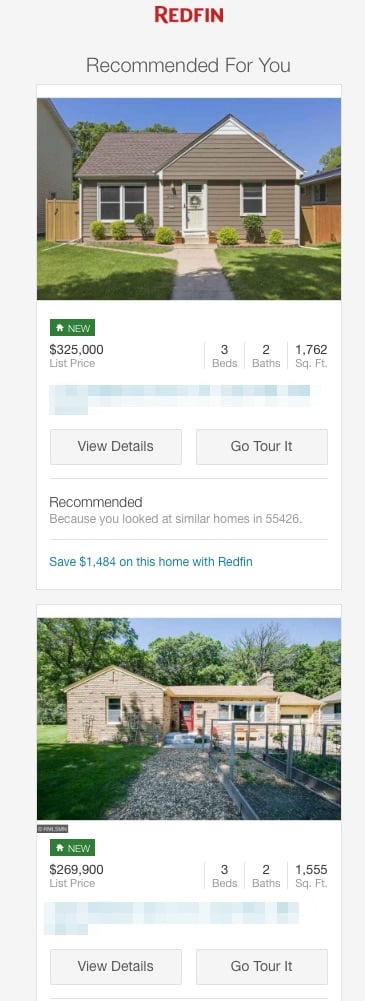The image size is (365, 1001).
Task: Click the Recommended reason text for 55426
Action: pyautogui.click(x=175, y=519)
